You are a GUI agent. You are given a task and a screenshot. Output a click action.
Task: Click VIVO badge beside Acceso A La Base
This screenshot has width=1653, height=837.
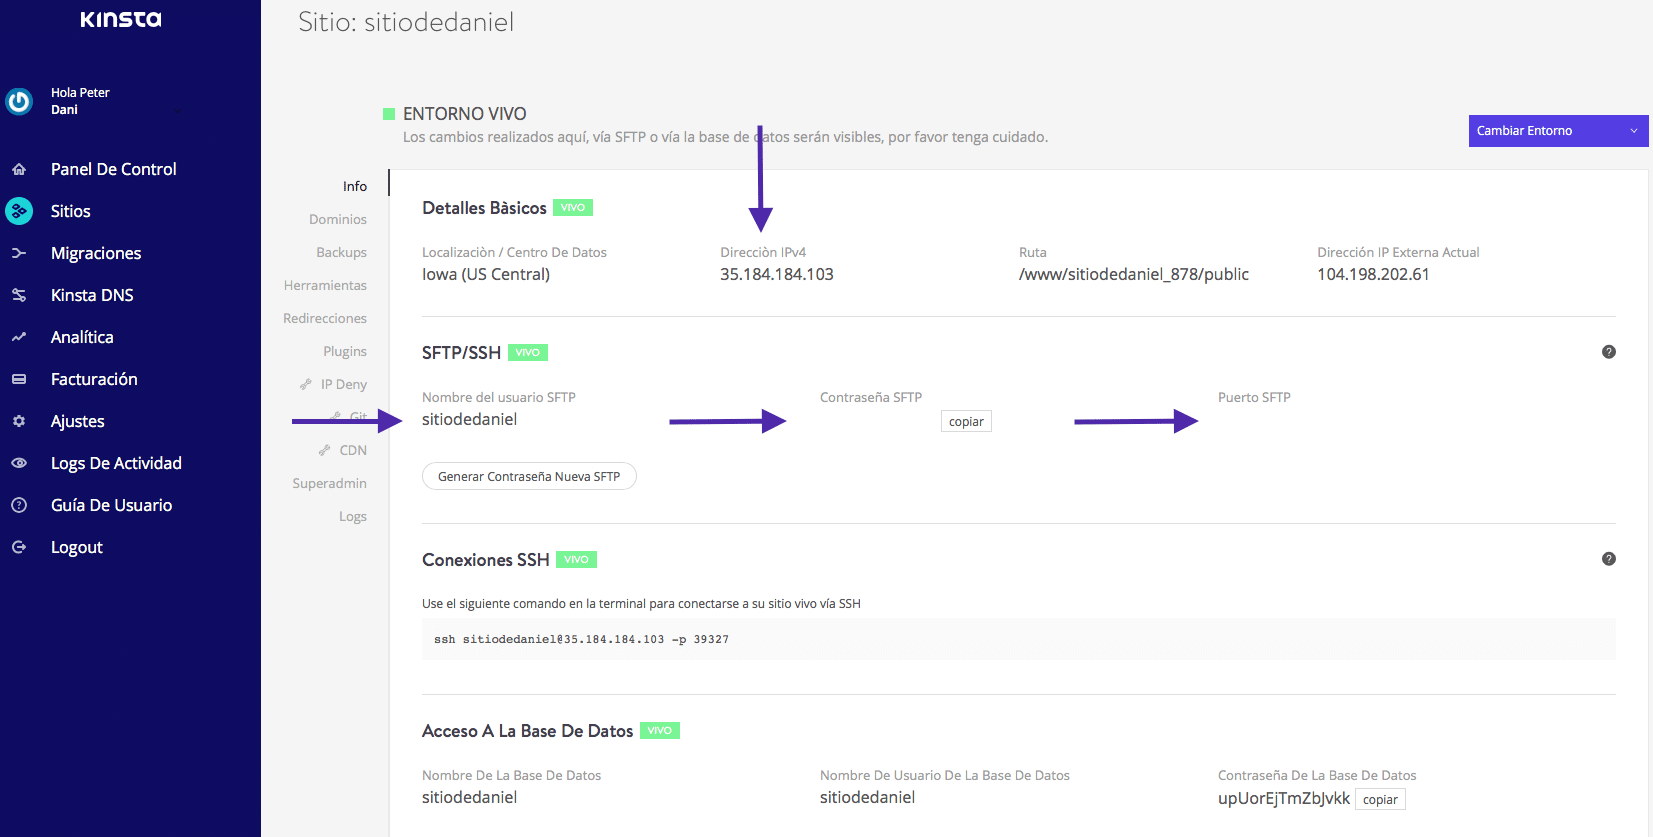[x=659, y=730]
